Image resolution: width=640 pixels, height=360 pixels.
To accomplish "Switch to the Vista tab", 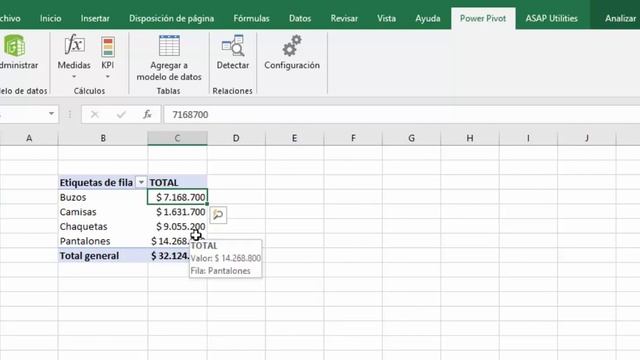I will tap(387, 18).
